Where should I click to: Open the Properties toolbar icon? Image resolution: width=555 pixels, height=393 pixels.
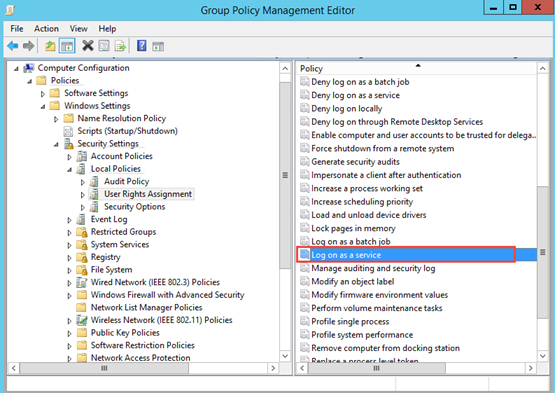tap(104, 46)
